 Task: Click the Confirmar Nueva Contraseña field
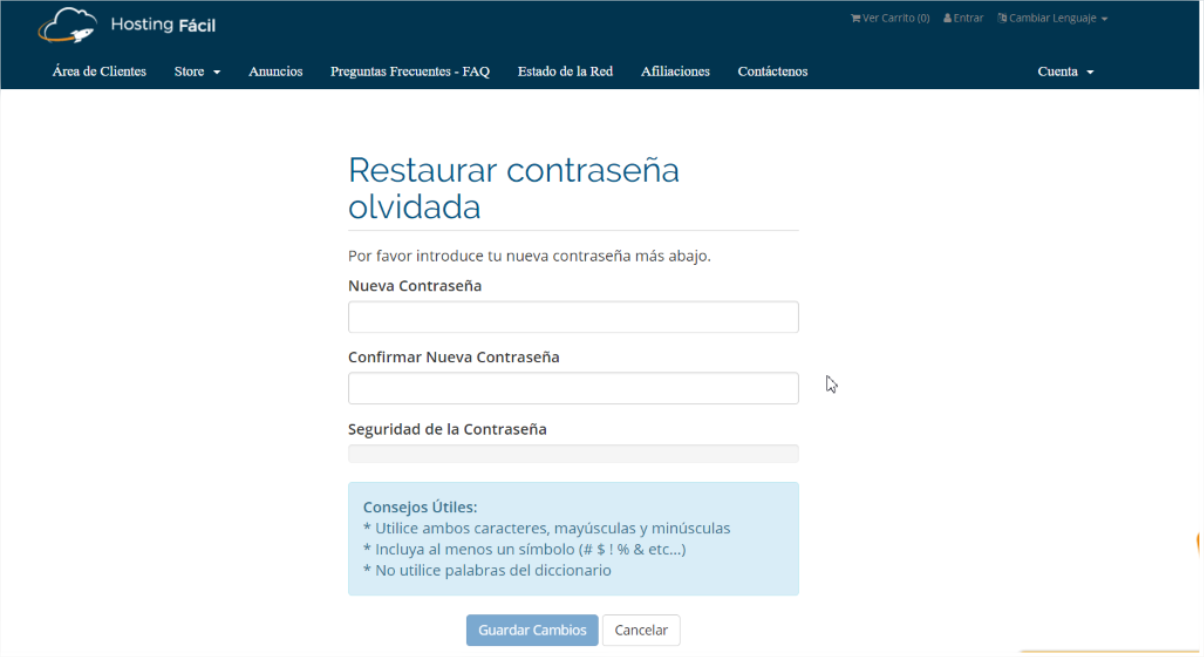[x=573, y=388]
